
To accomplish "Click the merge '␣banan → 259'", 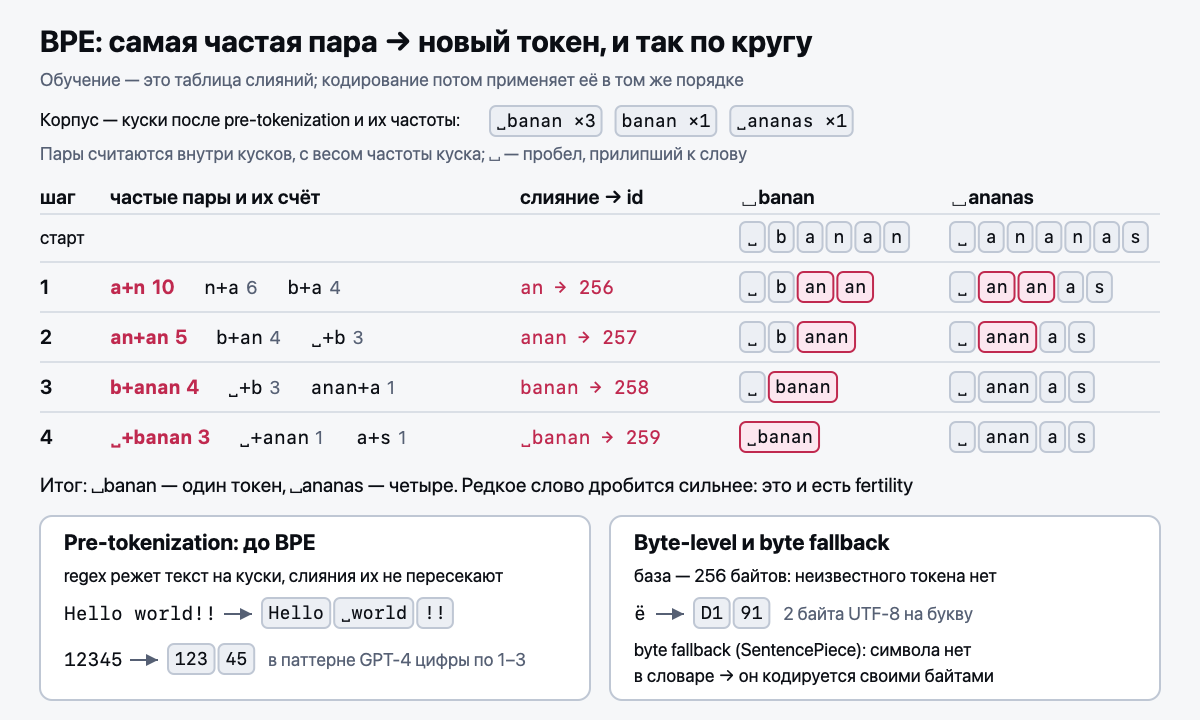I will [x=591, y=437].
